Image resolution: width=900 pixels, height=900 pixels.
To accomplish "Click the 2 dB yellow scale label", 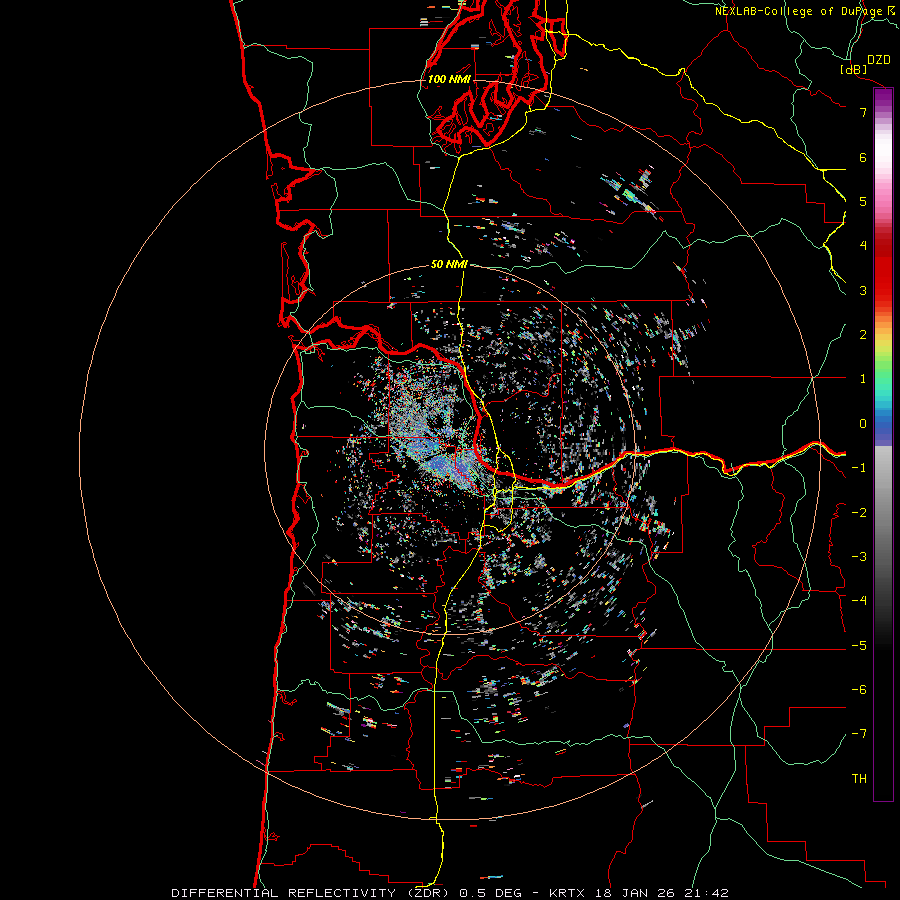I will tap(863, 335).
